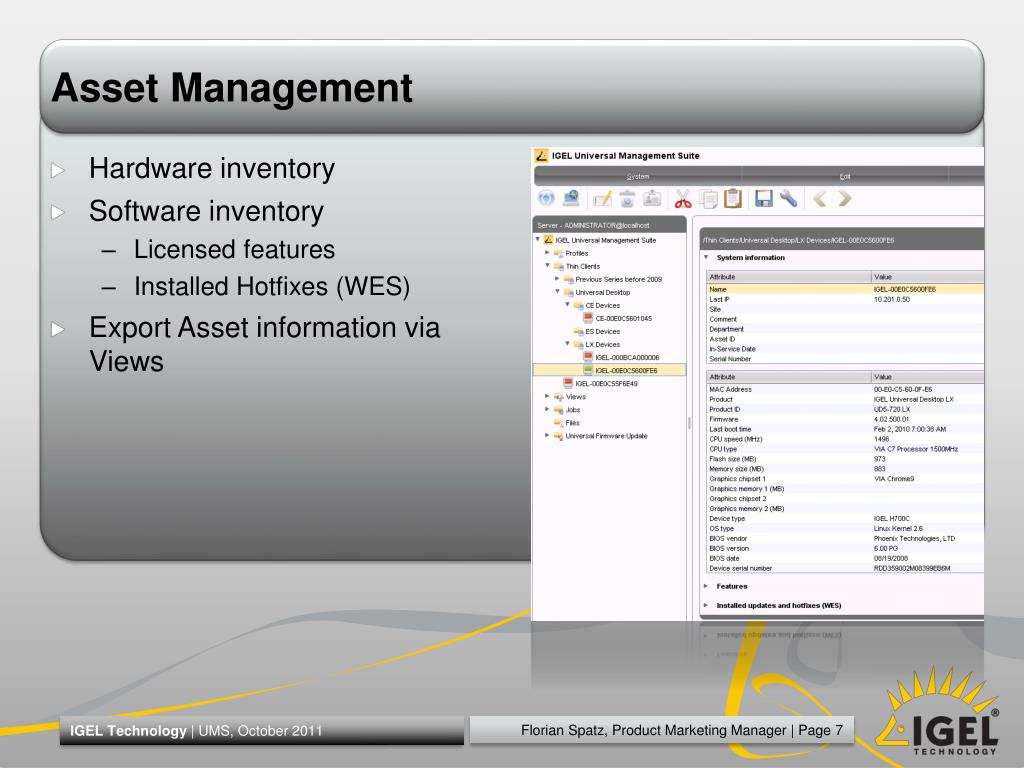
Task: Click the blue floppy disk Save icon
Action: tap(763, 199)
